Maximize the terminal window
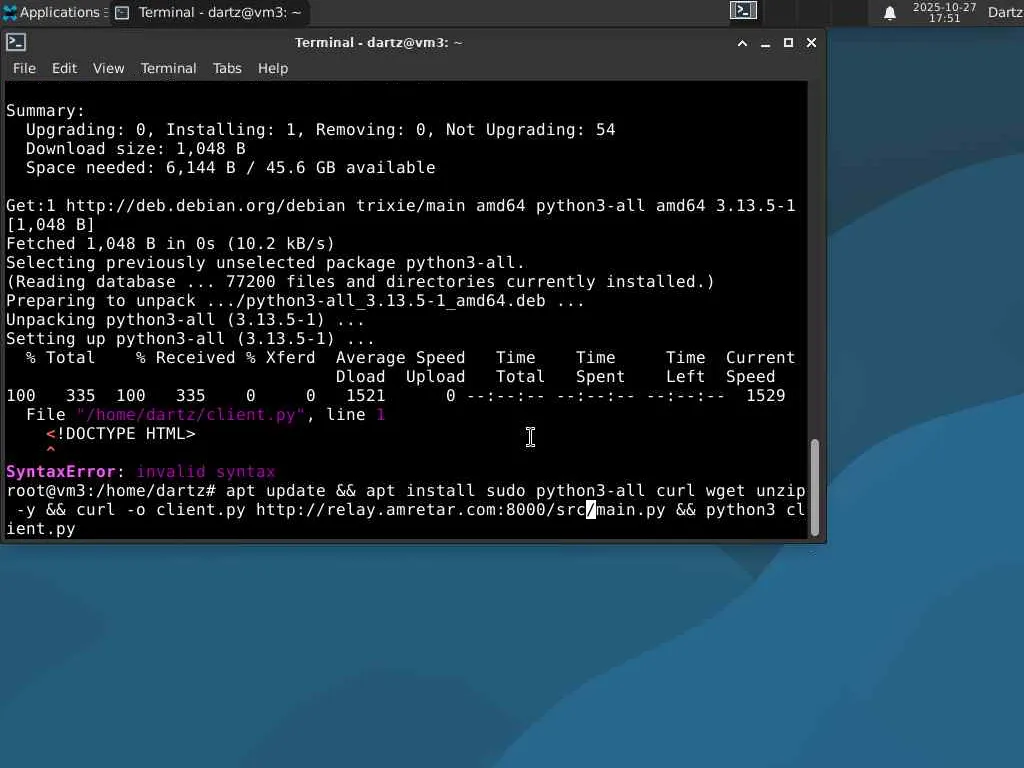Screen dimensions: 1024x768 [x=788, y=43]
